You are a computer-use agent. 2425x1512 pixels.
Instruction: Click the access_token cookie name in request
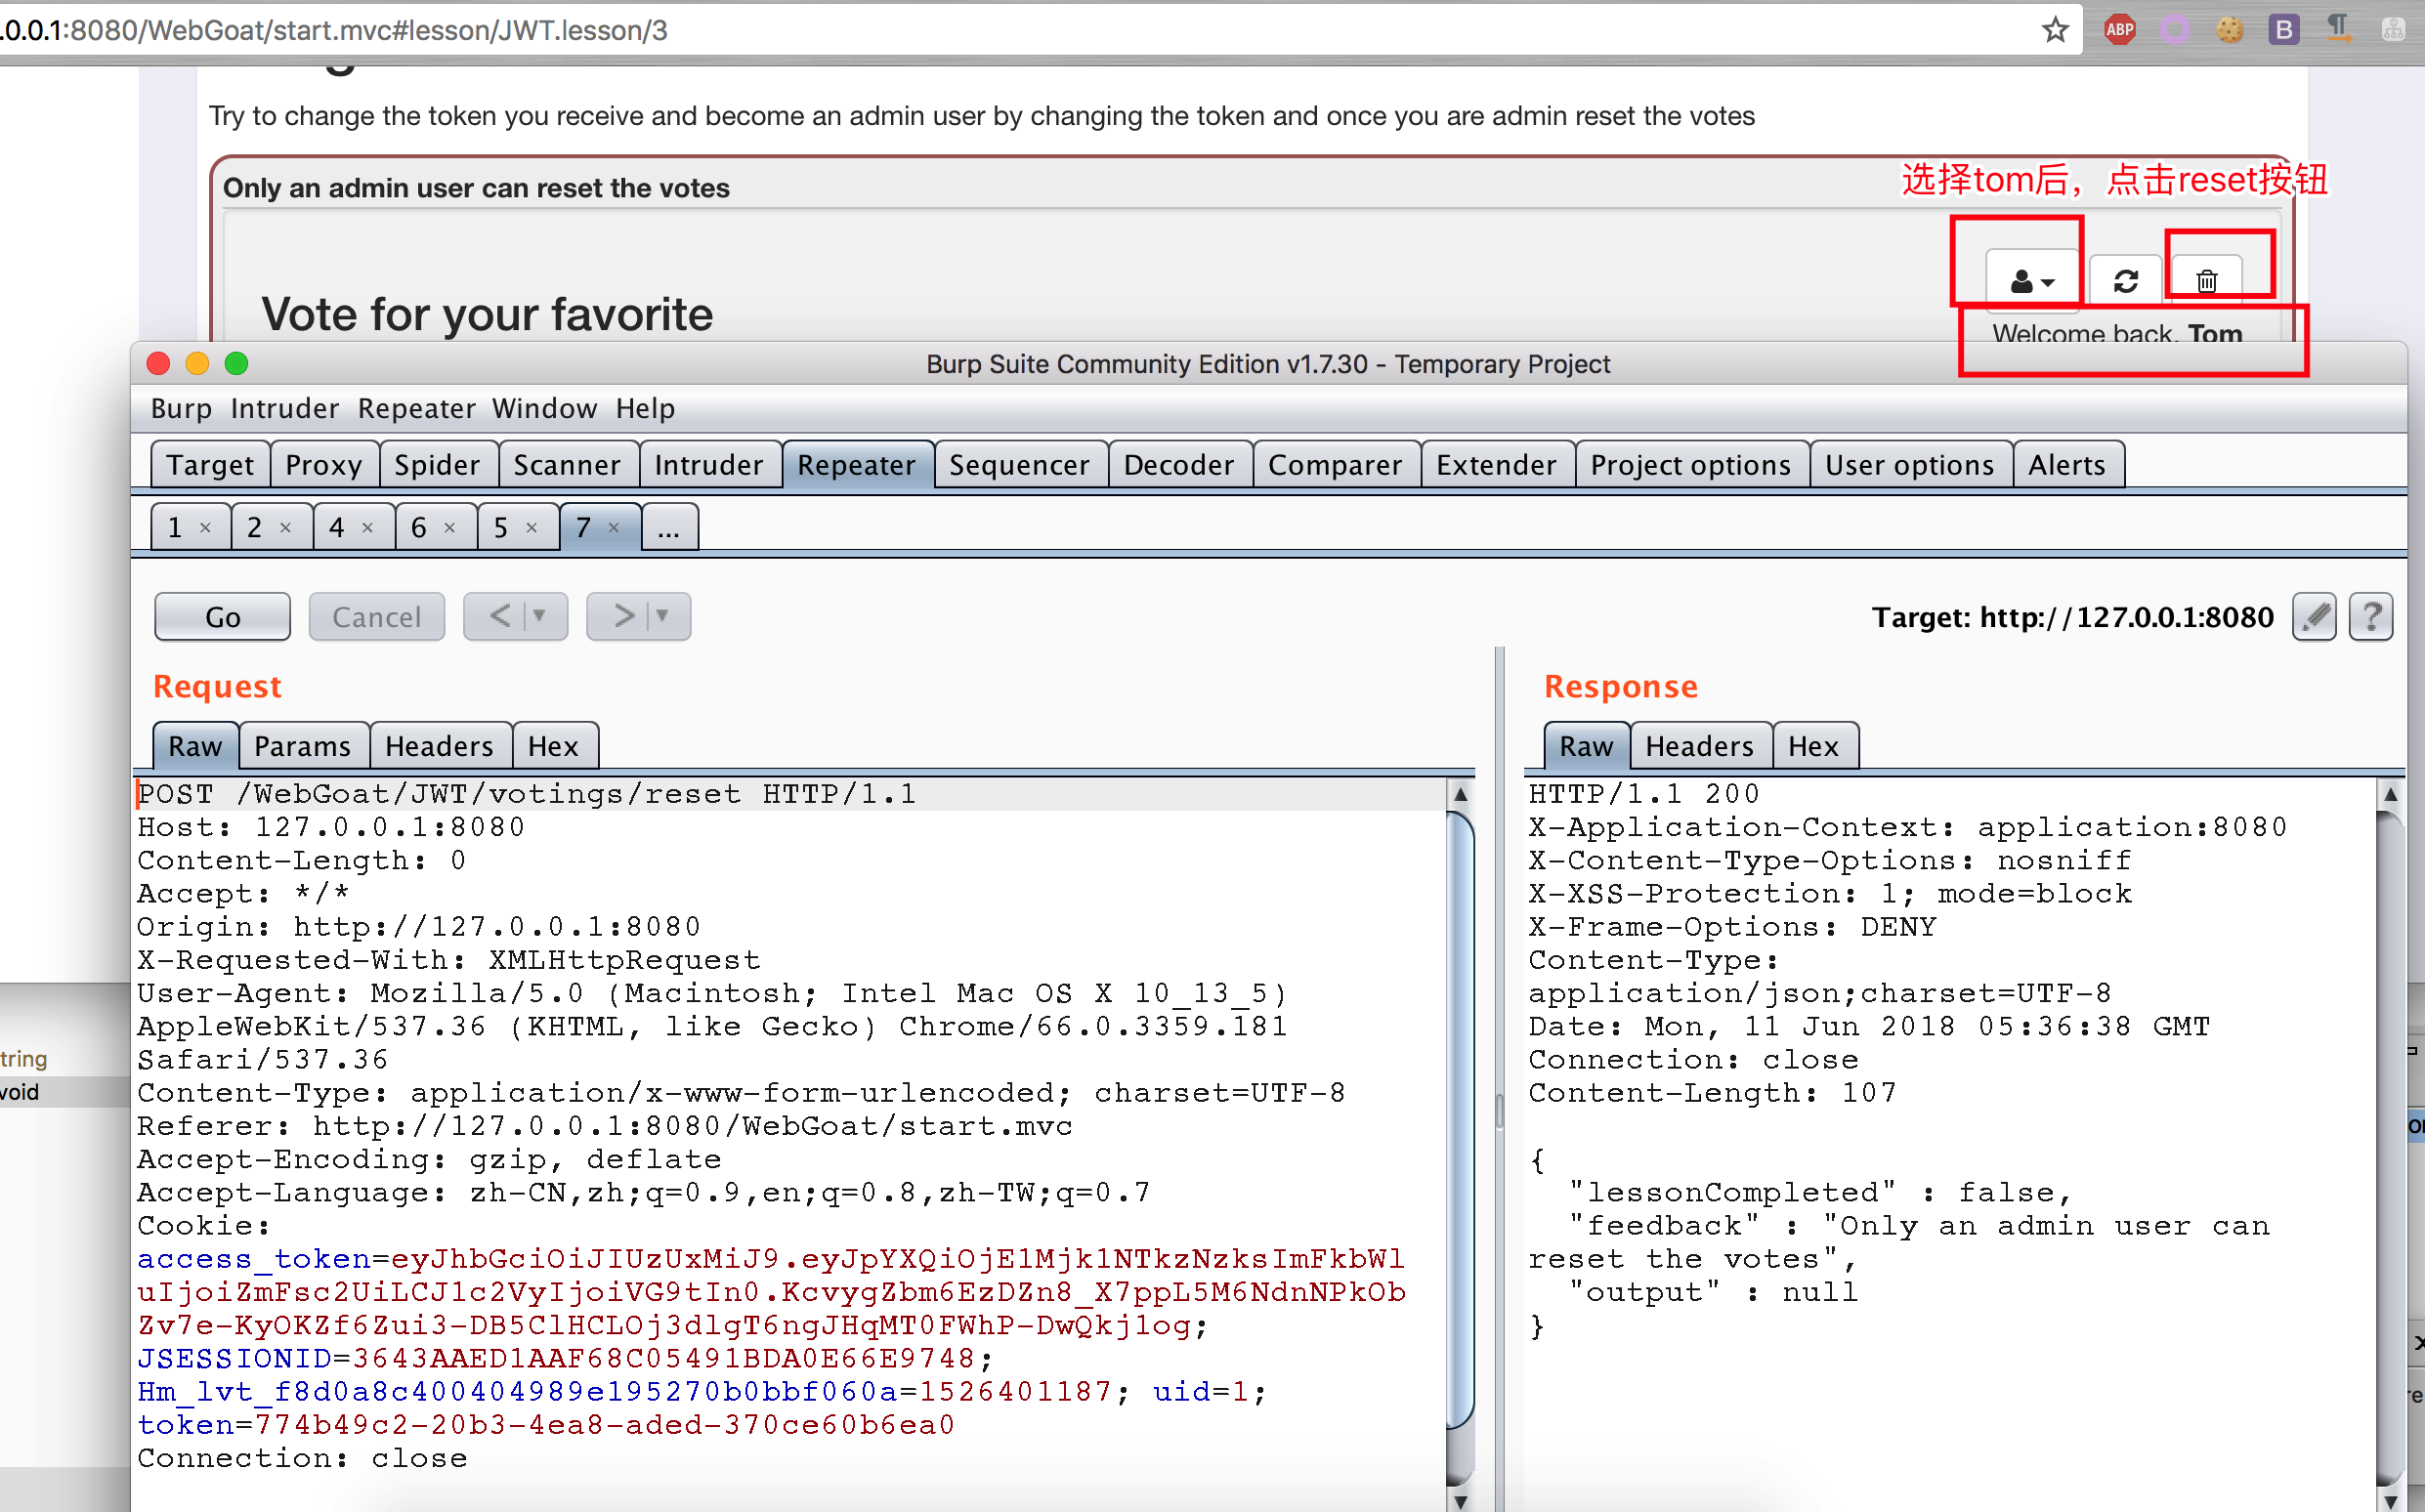(x=254, y=1259)
